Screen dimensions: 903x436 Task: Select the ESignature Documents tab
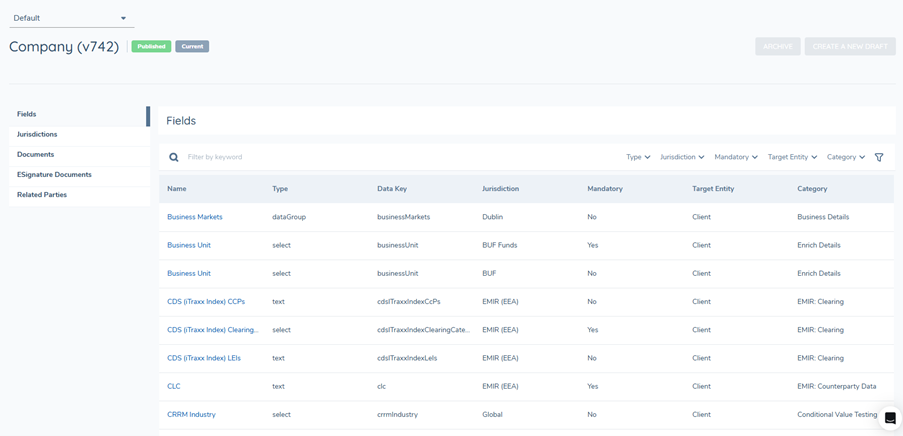click(54, 174)
